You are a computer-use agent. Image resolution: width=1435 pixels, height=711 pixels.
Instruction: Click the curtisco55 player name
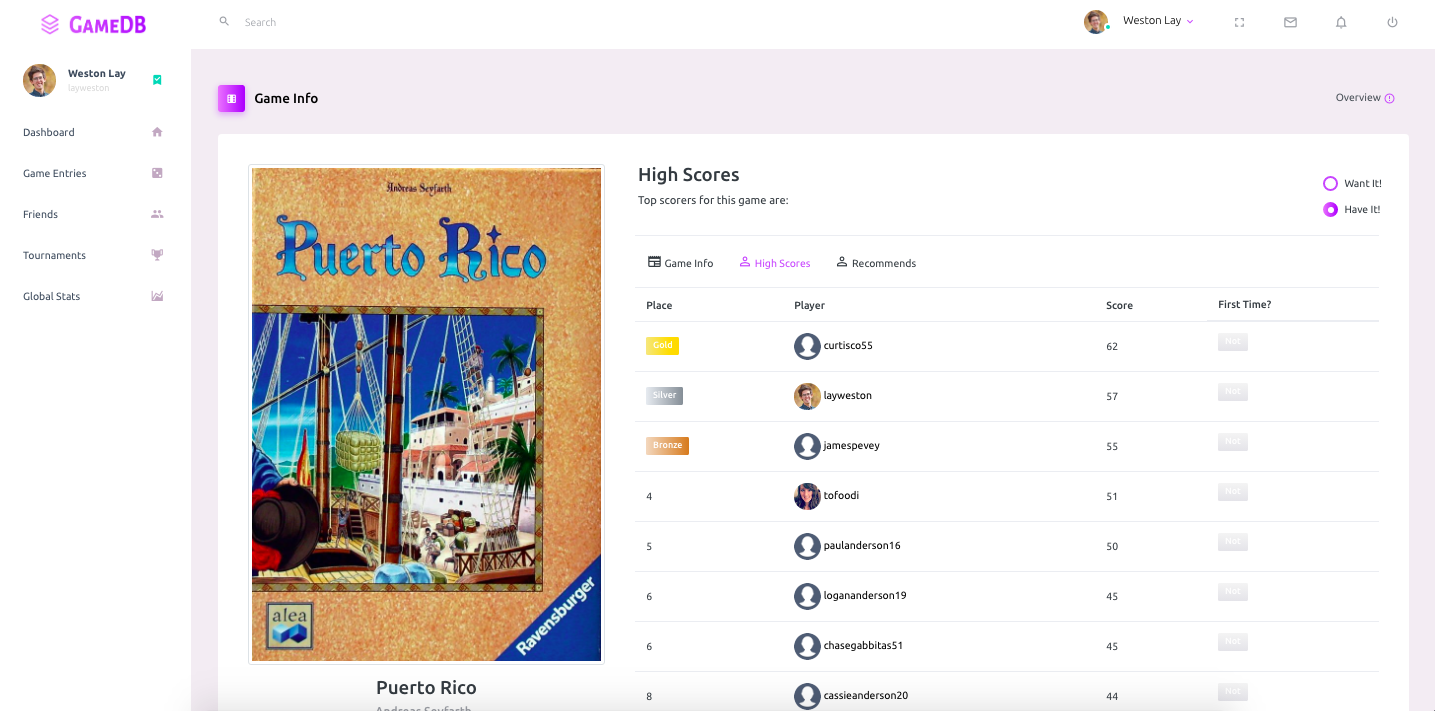click(848, 346)
